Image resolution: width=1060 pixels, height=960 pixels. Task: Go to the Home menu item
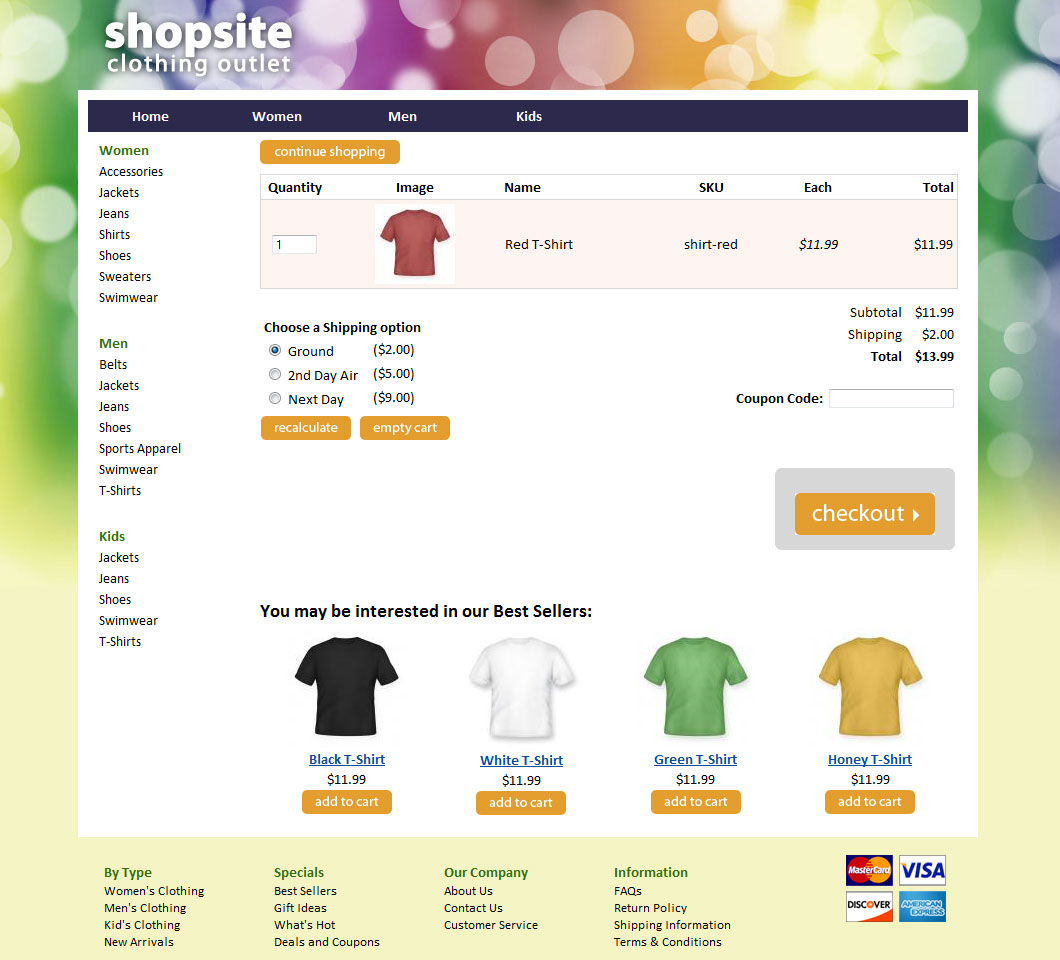150,116
